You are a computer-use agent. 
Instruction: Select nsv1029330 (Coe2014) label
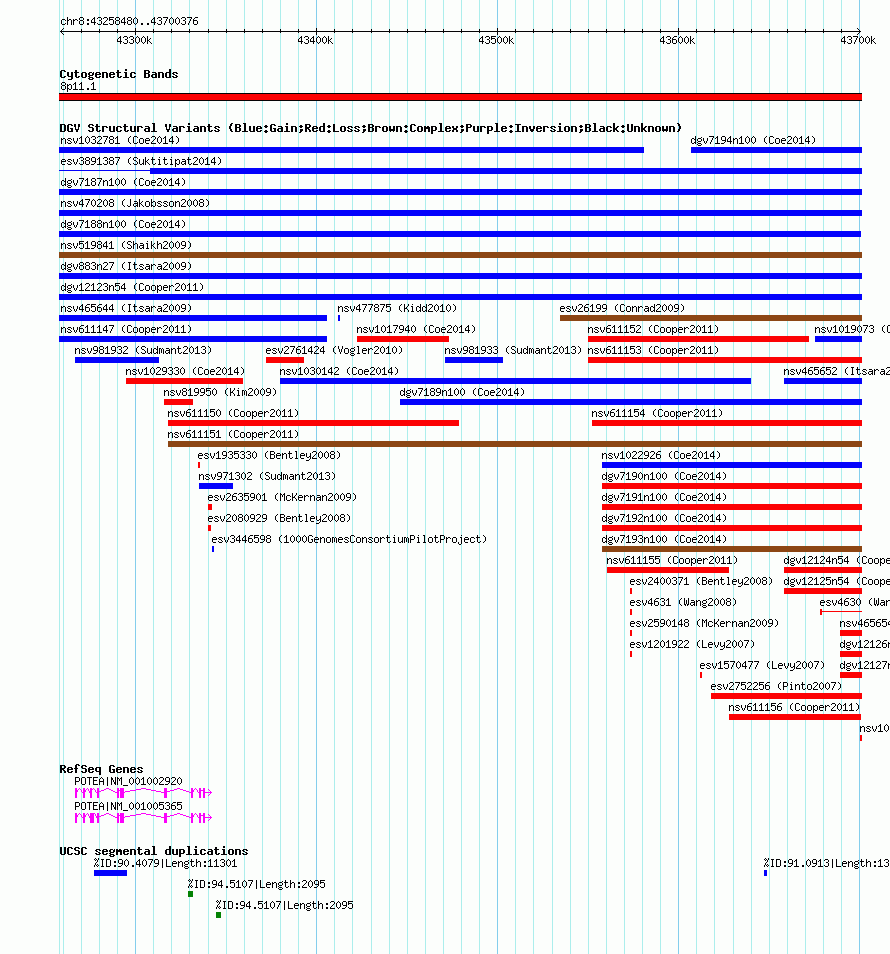[x=185, y=371]
